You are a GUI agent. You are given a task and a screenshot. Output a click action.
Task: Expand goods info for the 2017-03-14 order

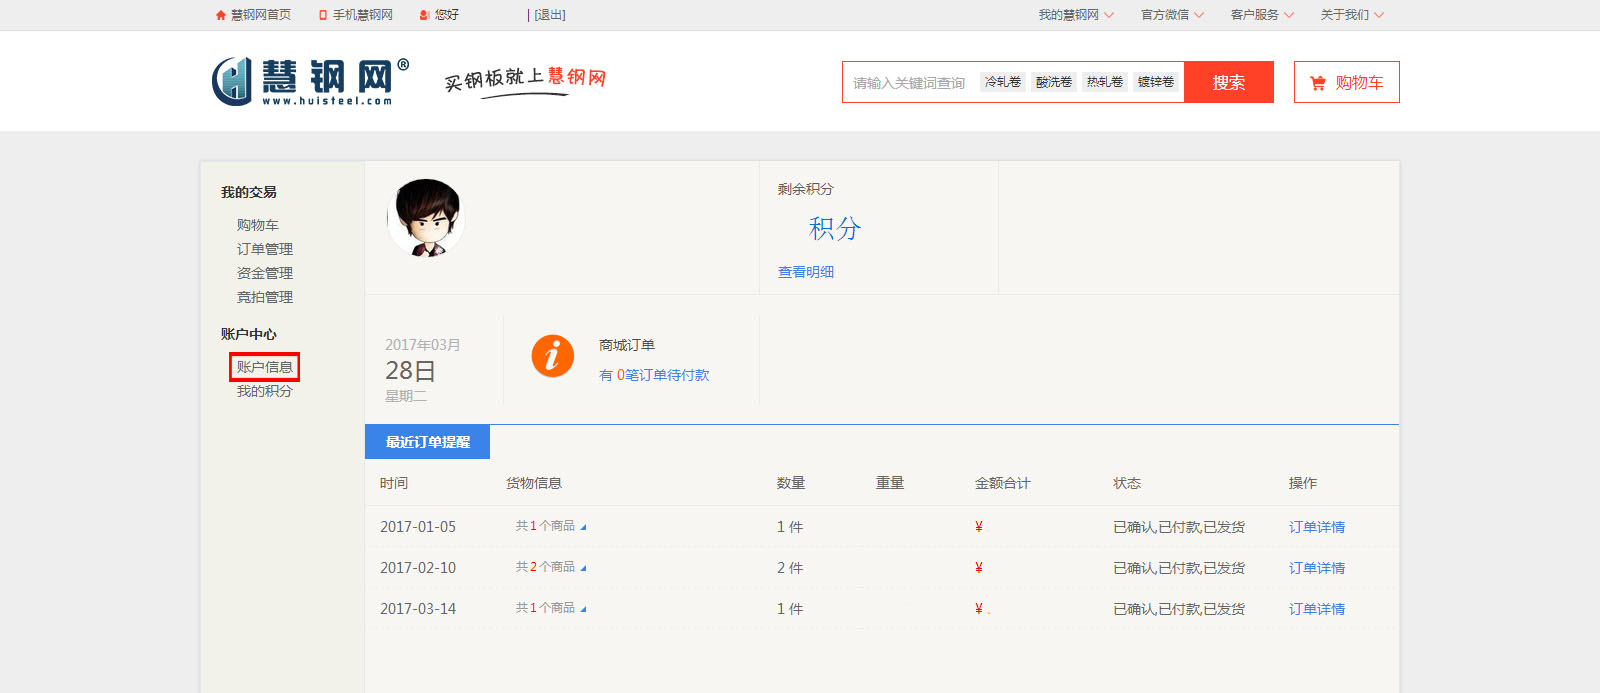pyautogui.click(x=583, y=609)
